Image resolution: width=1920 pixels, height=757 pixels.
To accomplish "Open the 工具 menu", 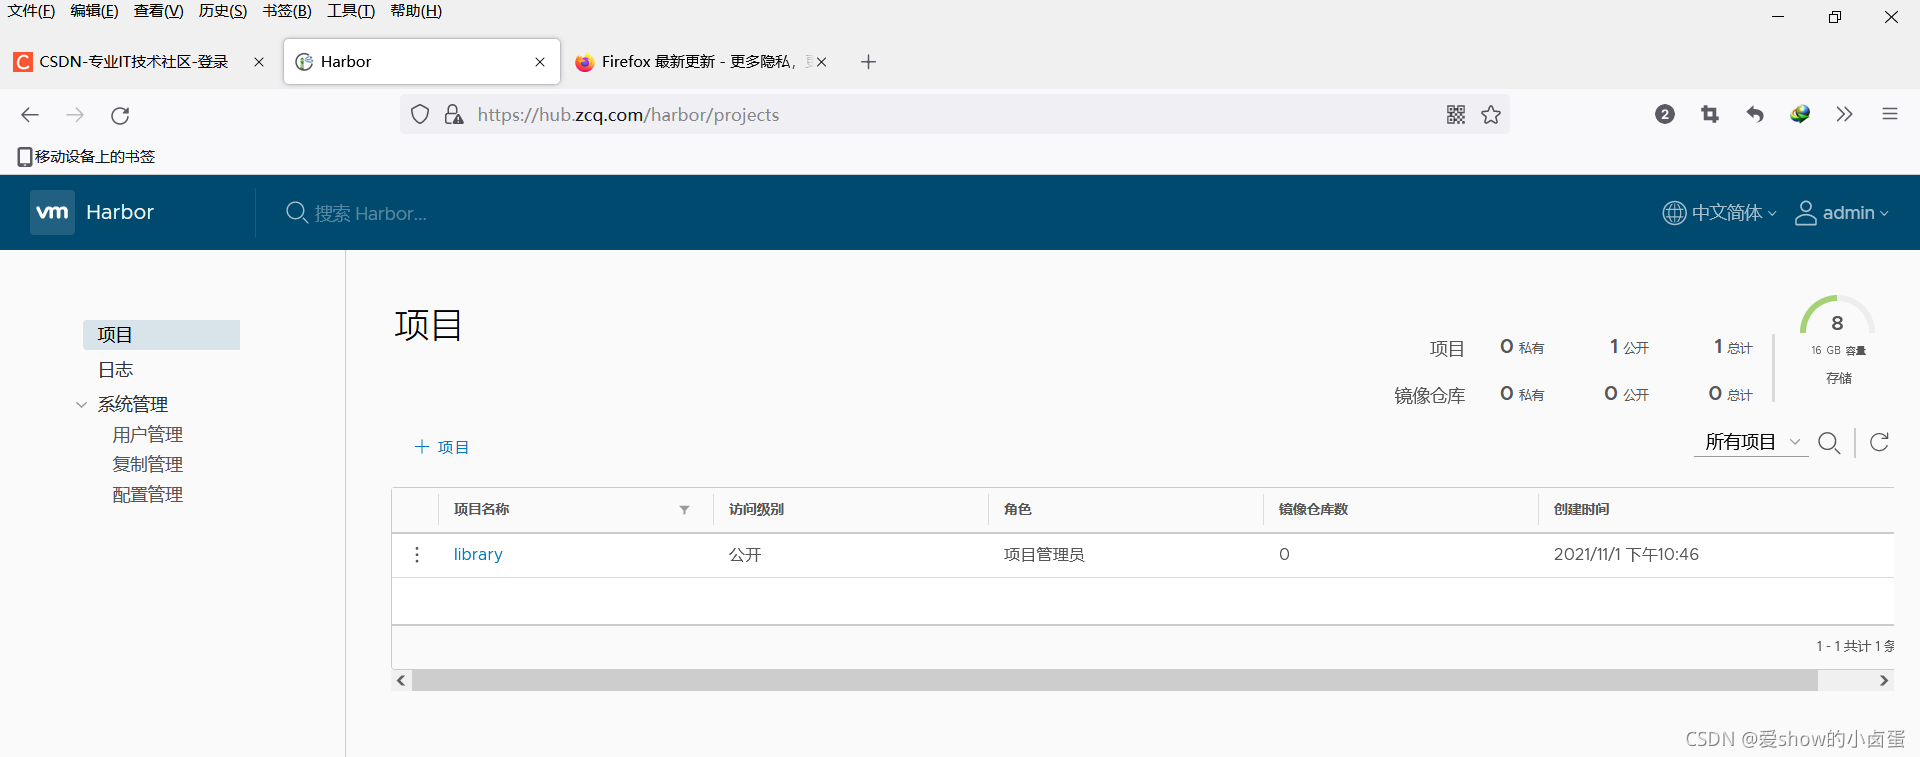I will (x=351, y=11).
